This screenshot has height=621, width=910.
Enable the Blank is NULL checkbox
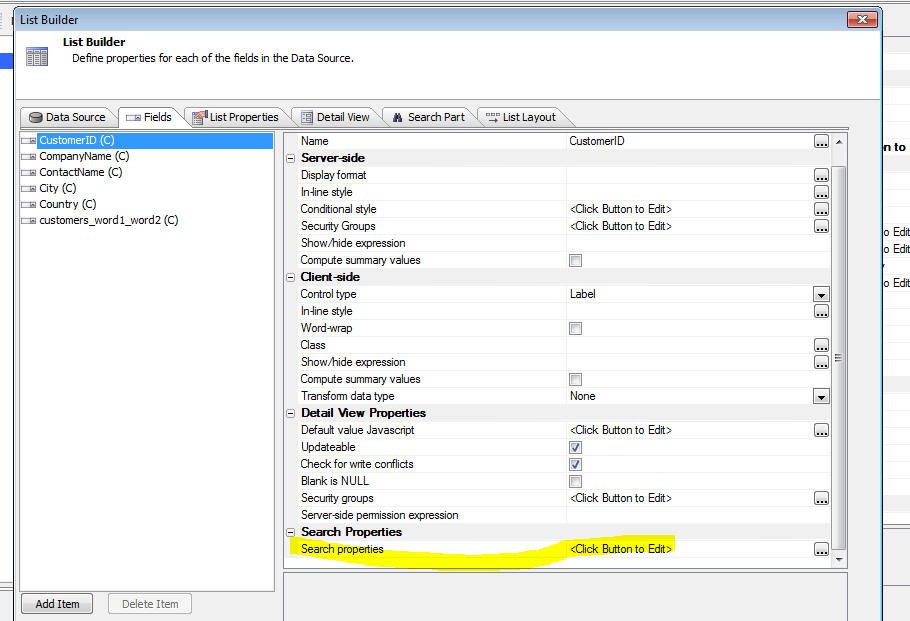[575, 481]
